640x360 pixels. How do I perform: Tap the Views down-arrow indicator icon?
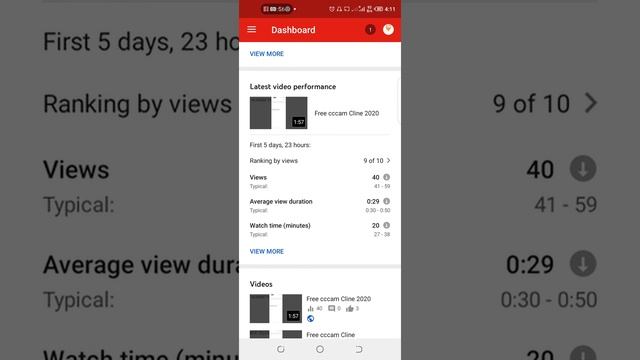pos(387,177)
